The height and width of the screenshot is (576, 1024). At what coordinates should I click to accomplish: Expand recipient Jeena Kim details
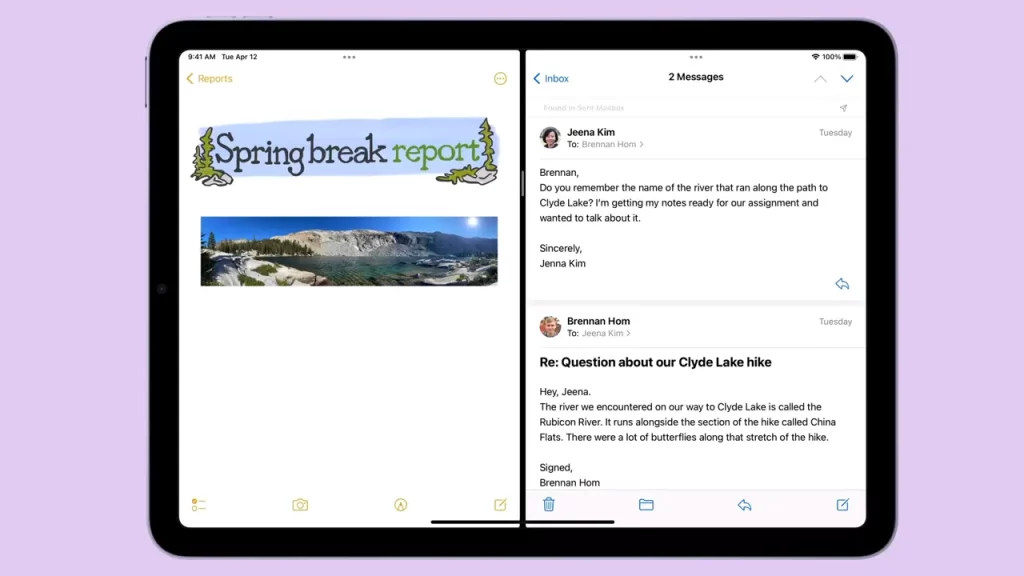[x=605, y=333]
